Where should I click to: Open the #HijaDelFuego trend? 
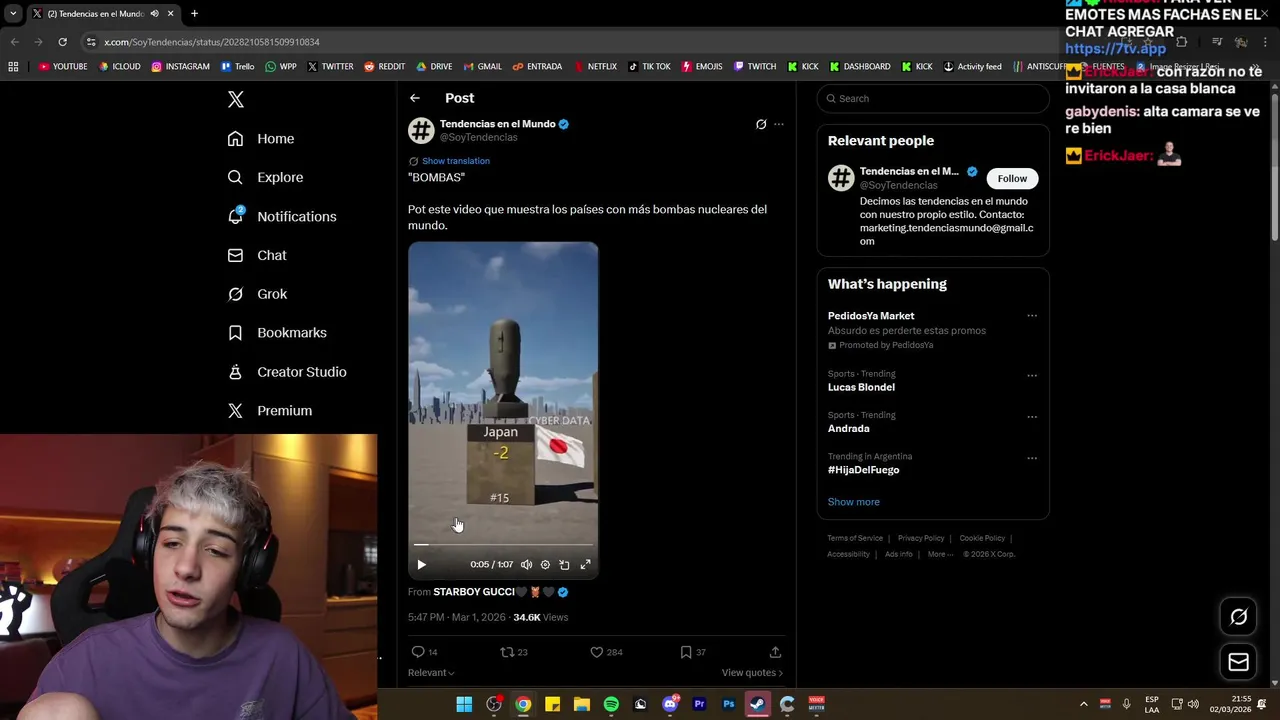863,470
